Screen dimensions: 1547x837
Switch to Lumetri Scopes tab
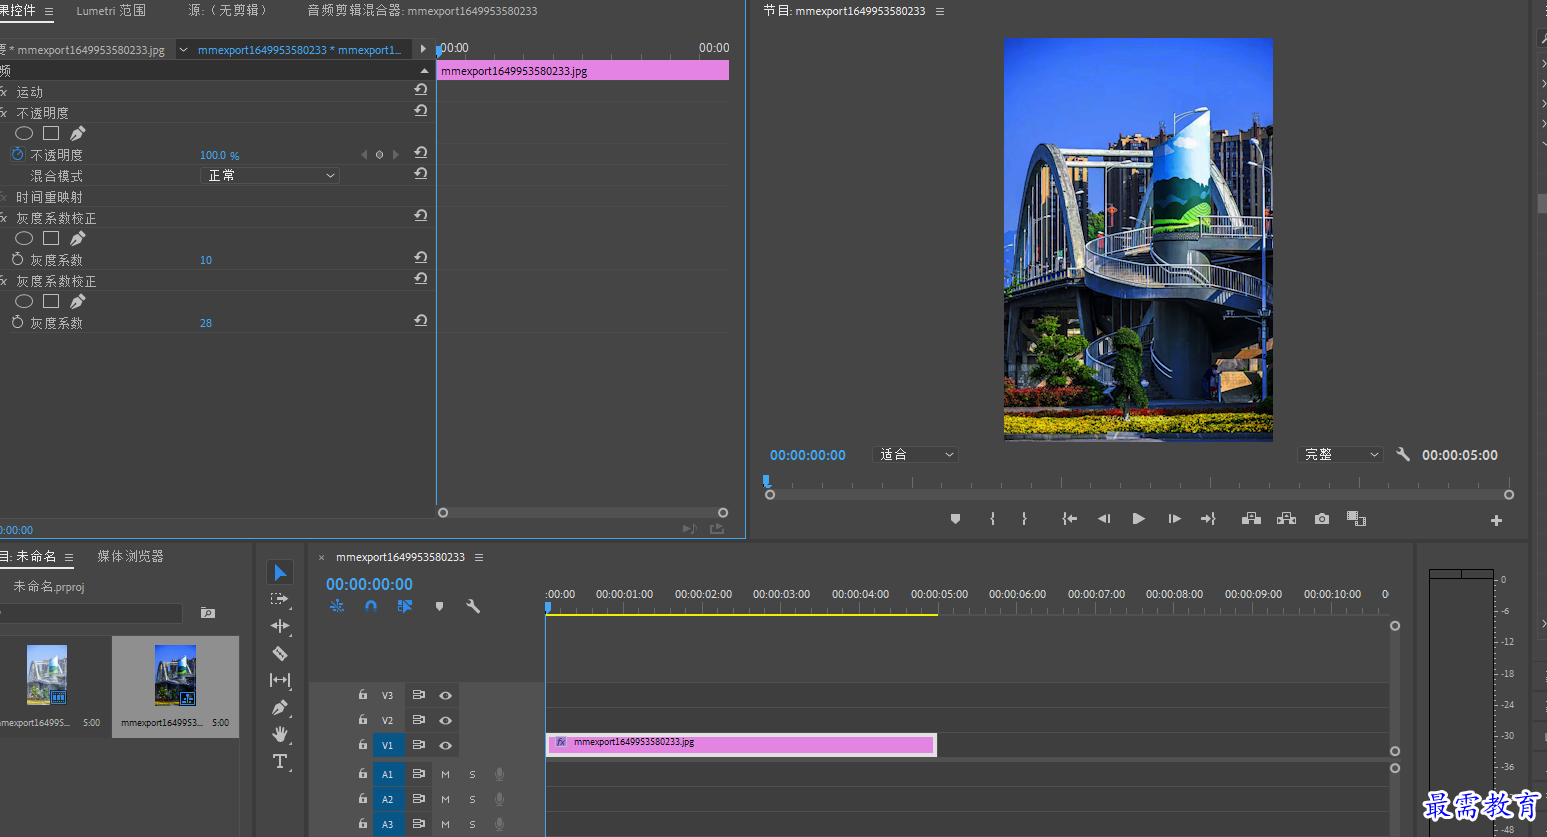[x=111, y=11]
